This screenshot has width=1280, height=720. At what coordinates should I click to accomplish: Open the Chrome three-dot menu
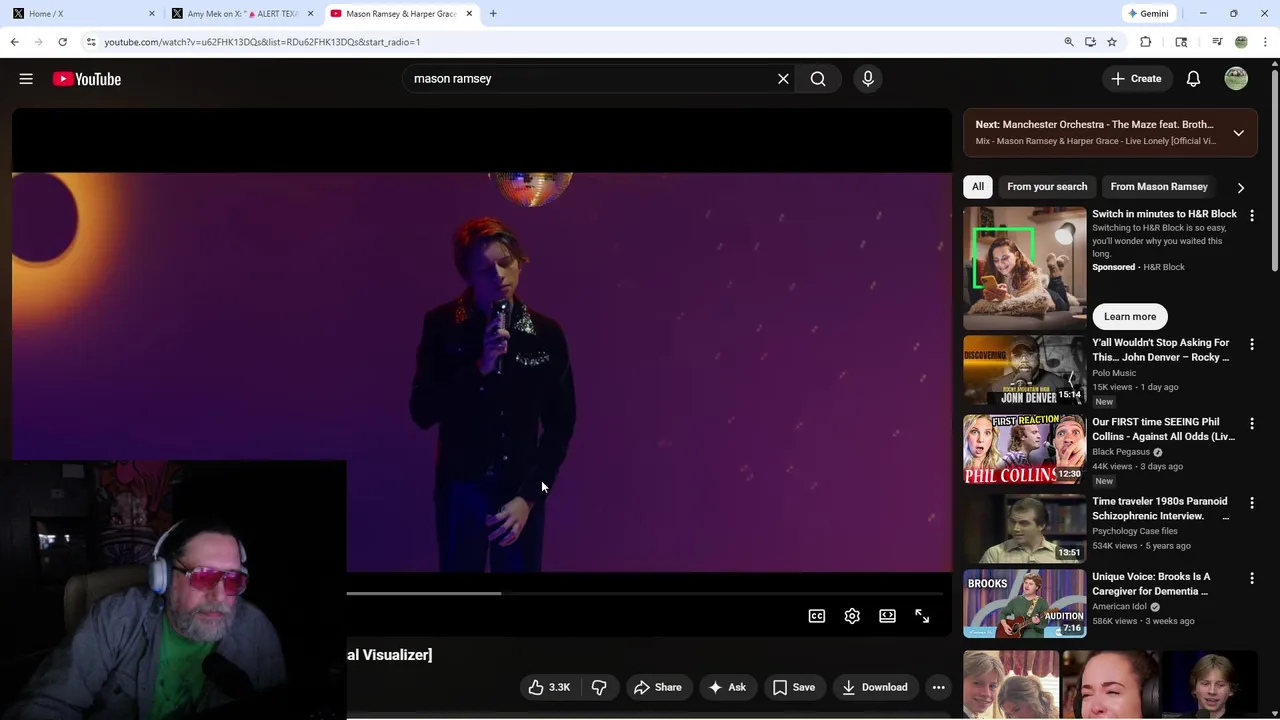coord(1266,42)
